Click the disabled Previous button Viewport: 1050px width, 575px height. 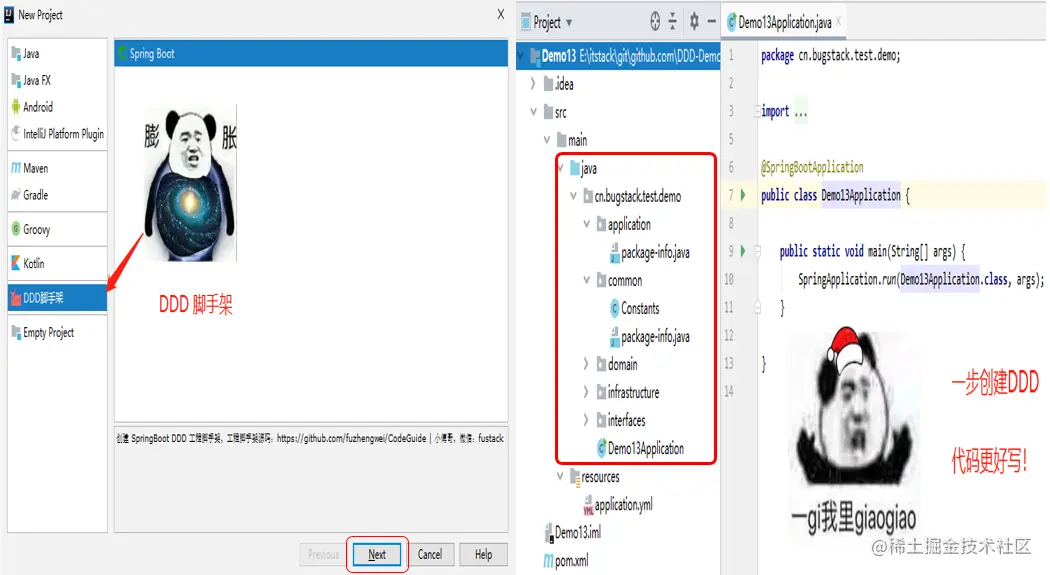(x=323, y=554)
